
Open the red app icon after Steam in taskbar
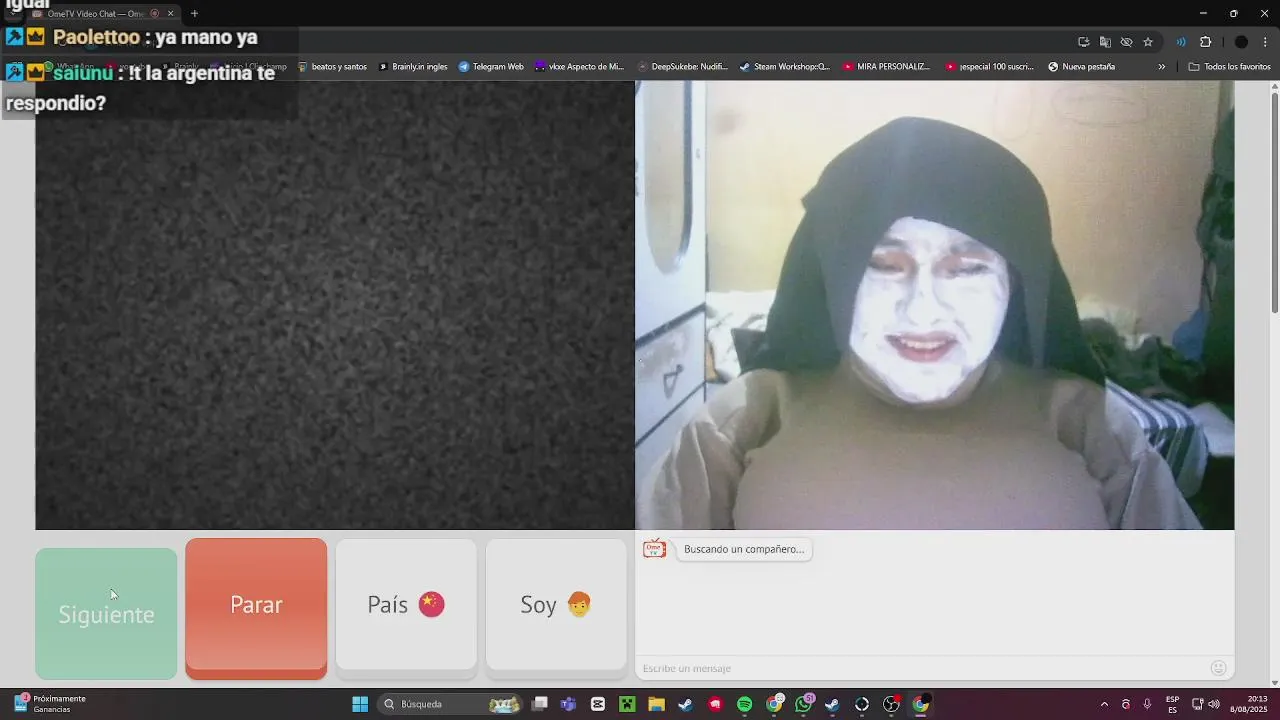click(x=715, y=704)
